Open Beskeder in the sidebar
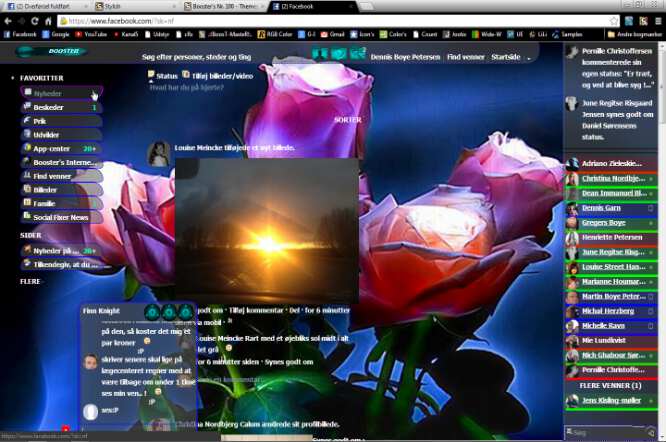This screenshot has height=442, width=666. click(62, 107)
